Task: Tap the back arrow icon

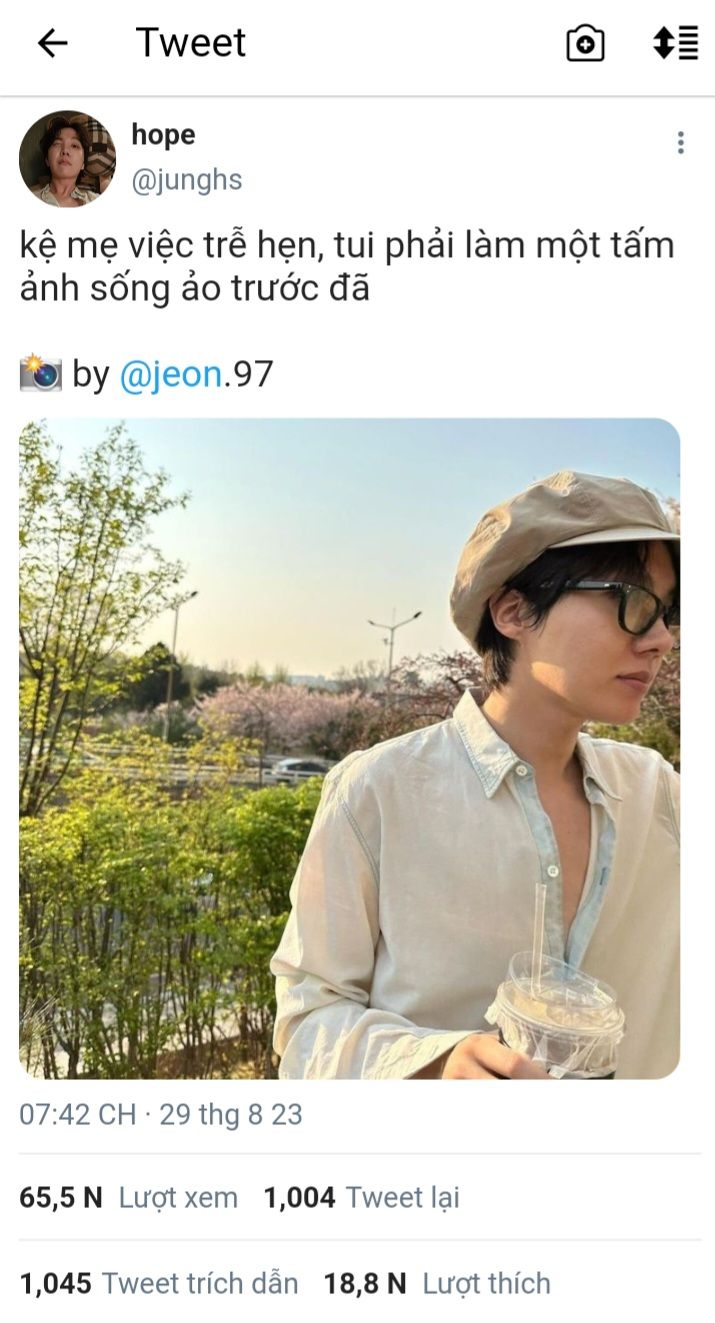Action: tap(52, 43)
